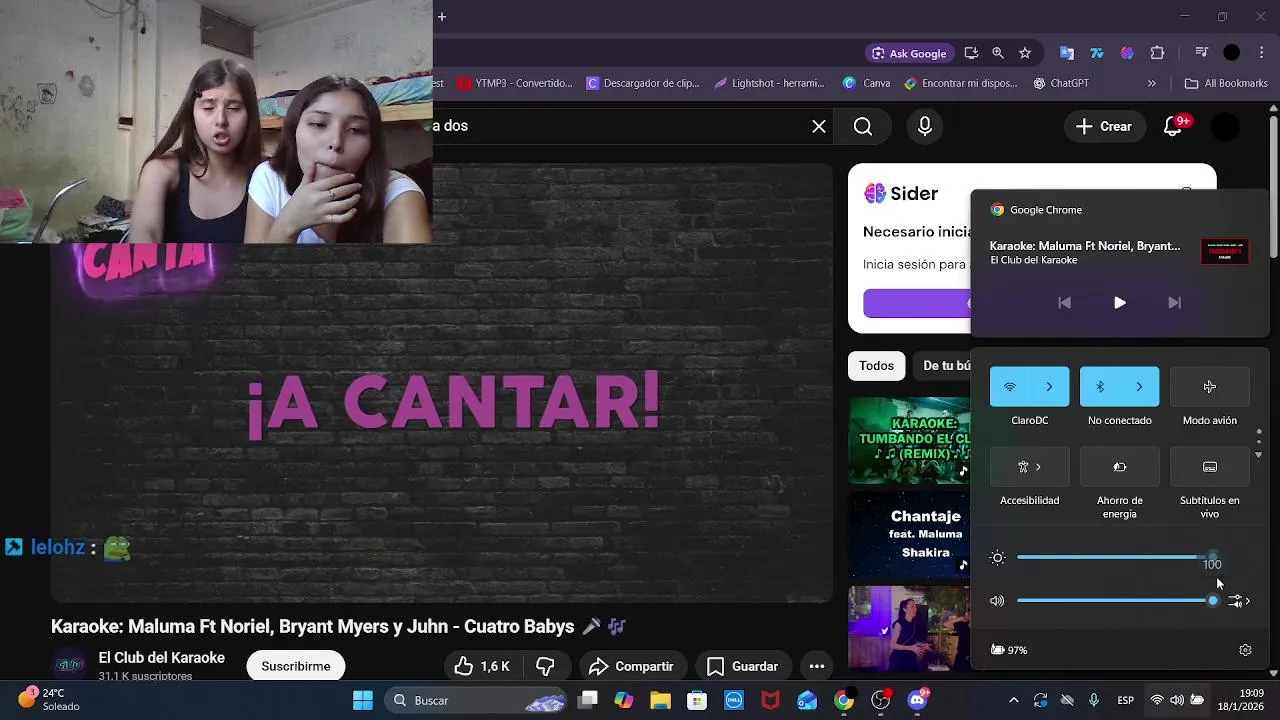Image resolution: width=1280 pixels, height=720 pixels.
Task: Open Discord from taskbar
Action: coord(917,700)
